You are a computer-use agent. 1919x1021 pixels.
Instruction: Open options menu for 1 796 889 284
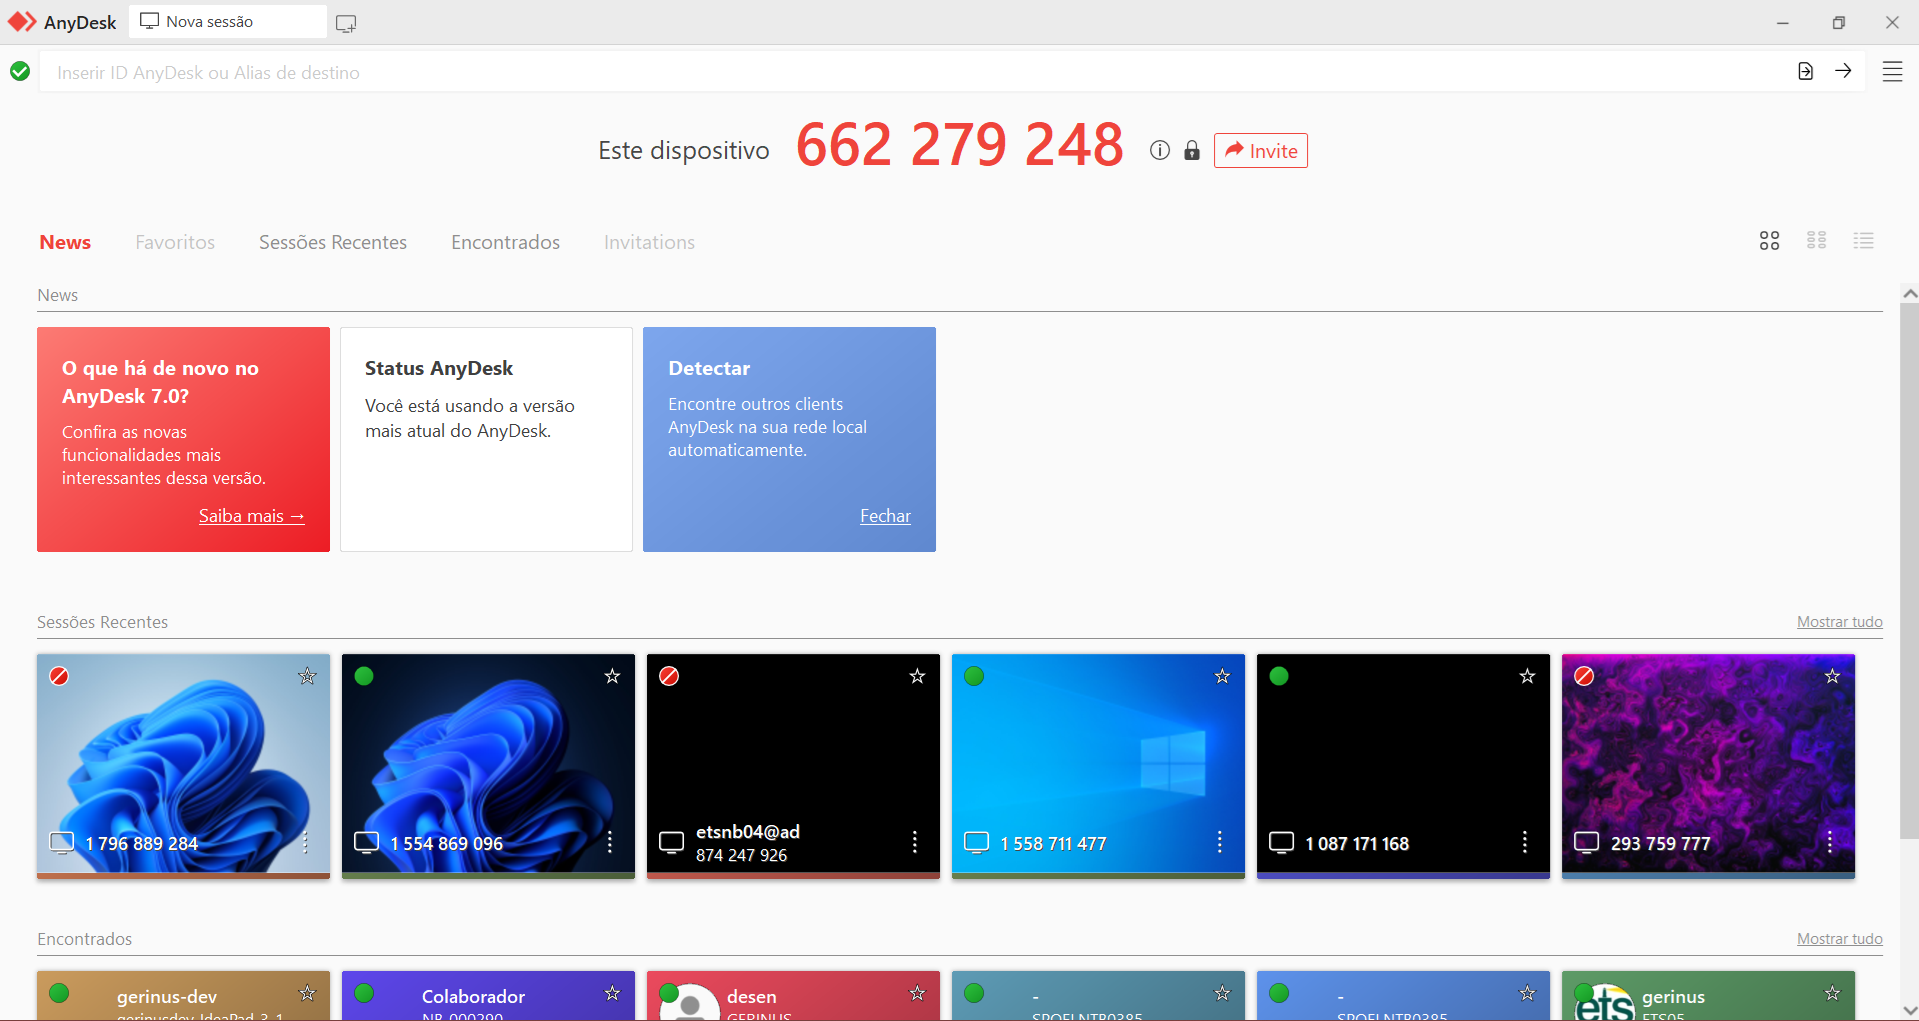click(305, 842)
